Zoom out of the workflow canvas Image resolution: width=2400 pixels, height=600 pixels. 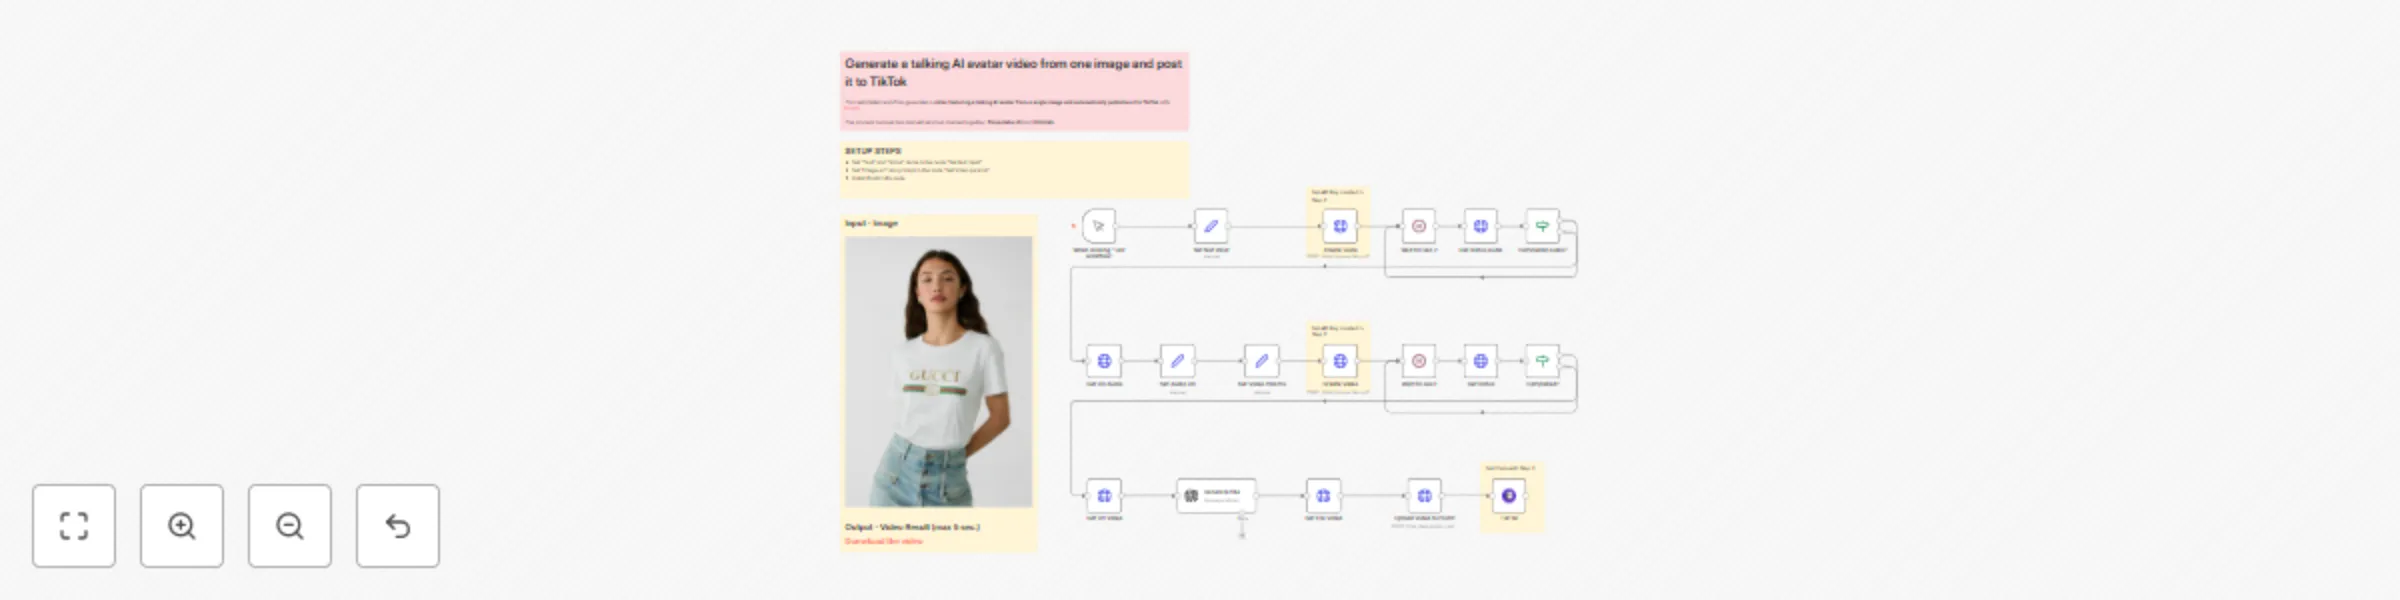click(x=290, y=526)
